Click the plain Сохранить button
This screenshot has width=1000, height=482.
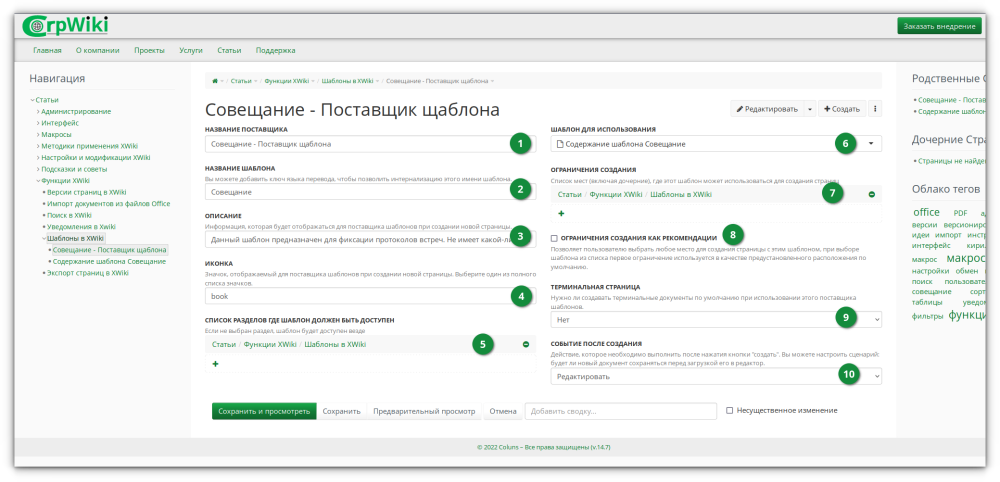(x=341, y=411)
